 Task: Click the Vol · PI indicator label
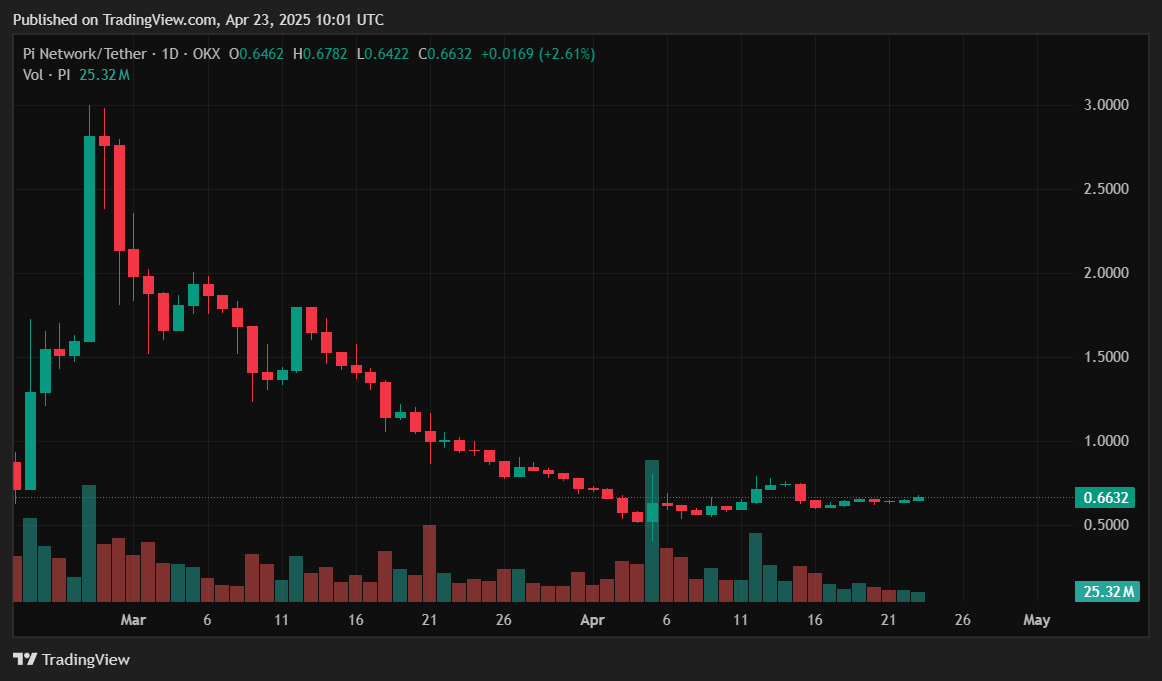(x=48, y=74)
